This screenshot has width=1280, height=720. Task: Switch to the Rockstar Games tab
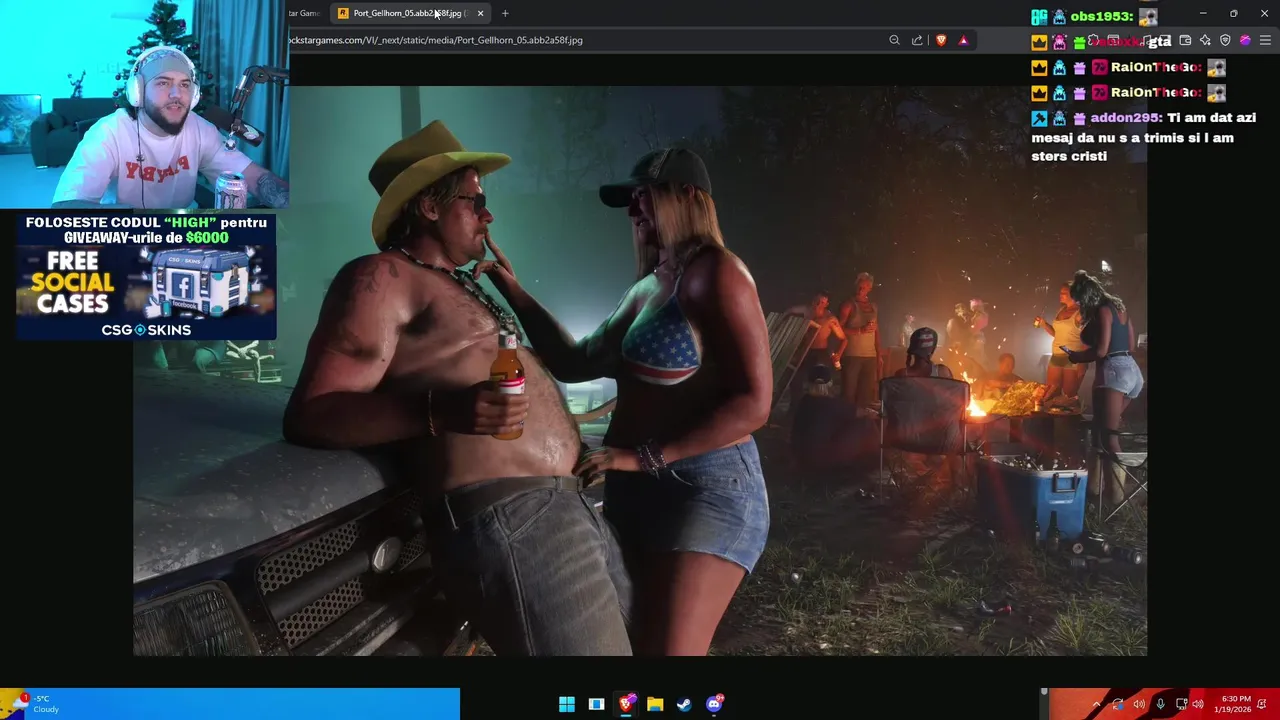click(x=304, y=13)
